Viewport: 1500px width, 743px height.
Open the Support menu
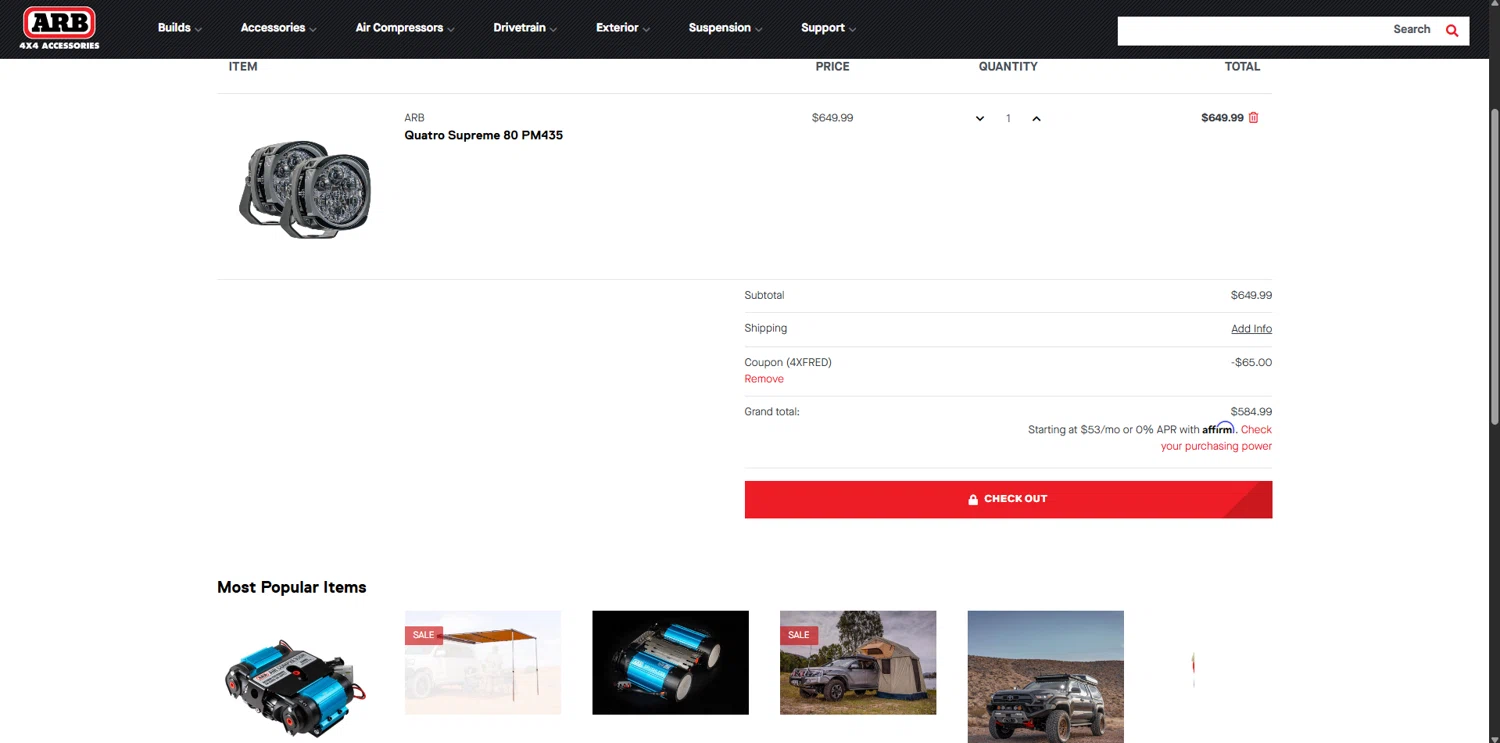(x=829, y=28)
